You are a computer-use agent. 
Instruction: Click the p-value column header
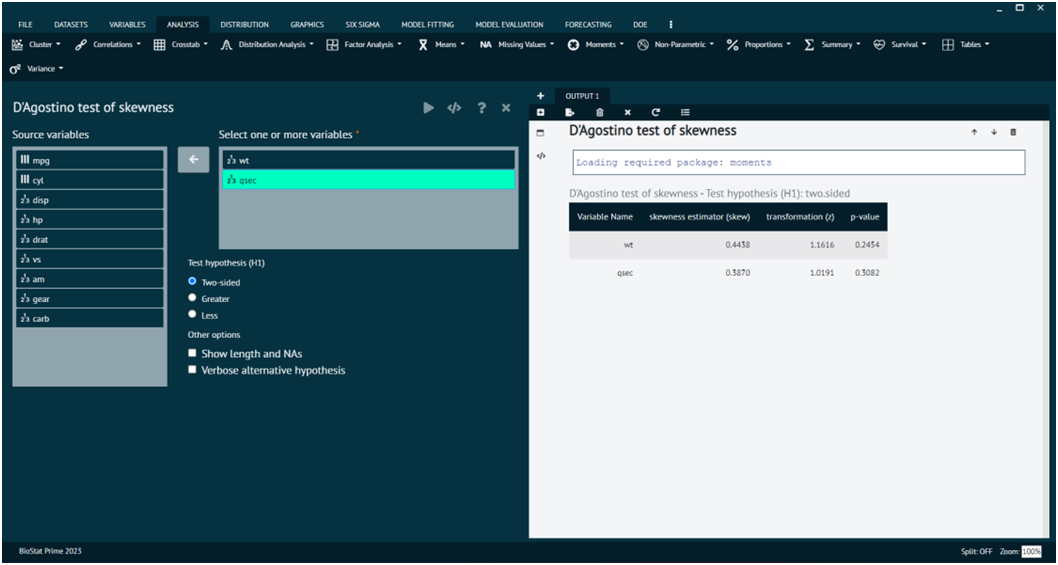tap(862, 217)
